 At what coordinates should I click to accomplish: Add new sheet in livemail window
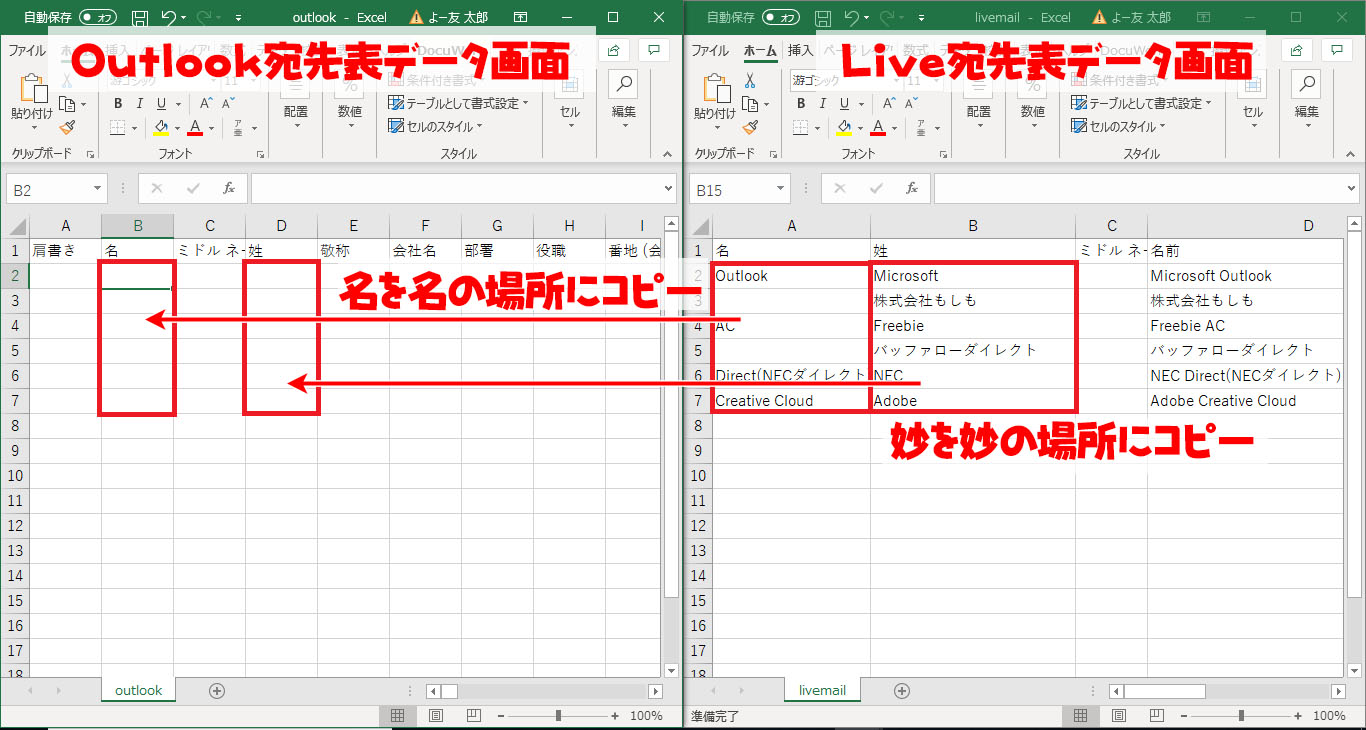901,690
